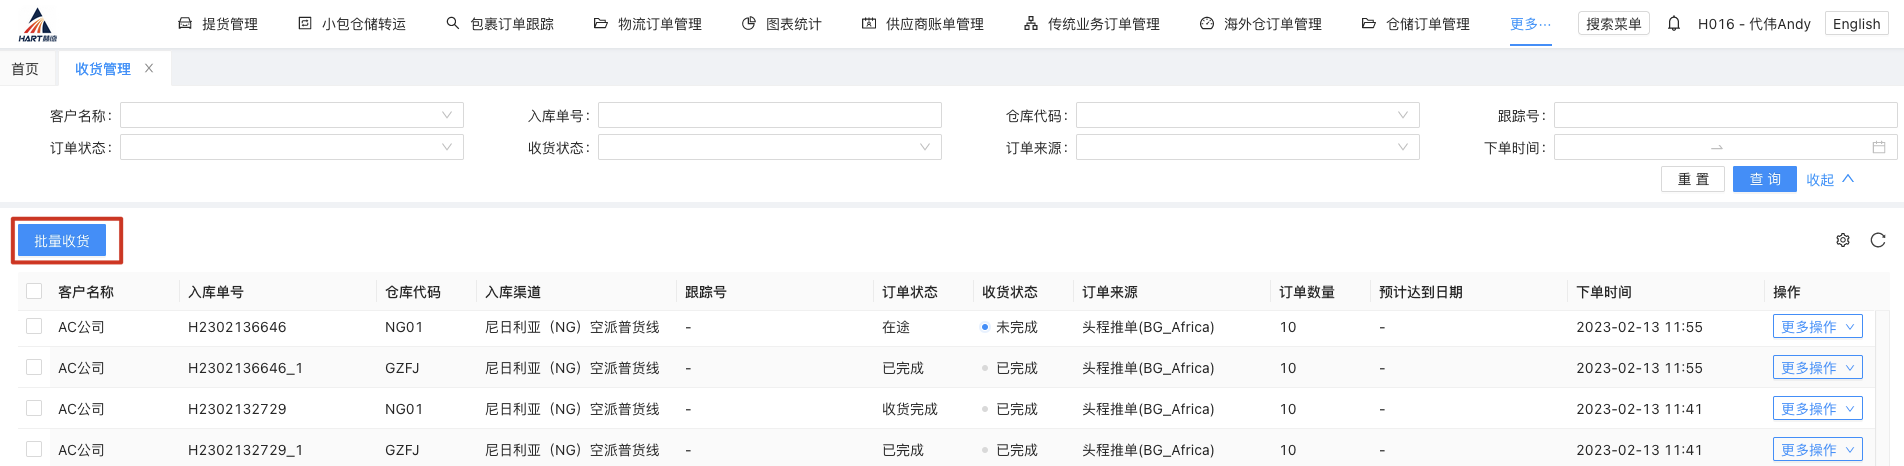This screenshot has height=466, width=1904.
Task: Check the row for order H2302136646
Action: tap(34, 326)
